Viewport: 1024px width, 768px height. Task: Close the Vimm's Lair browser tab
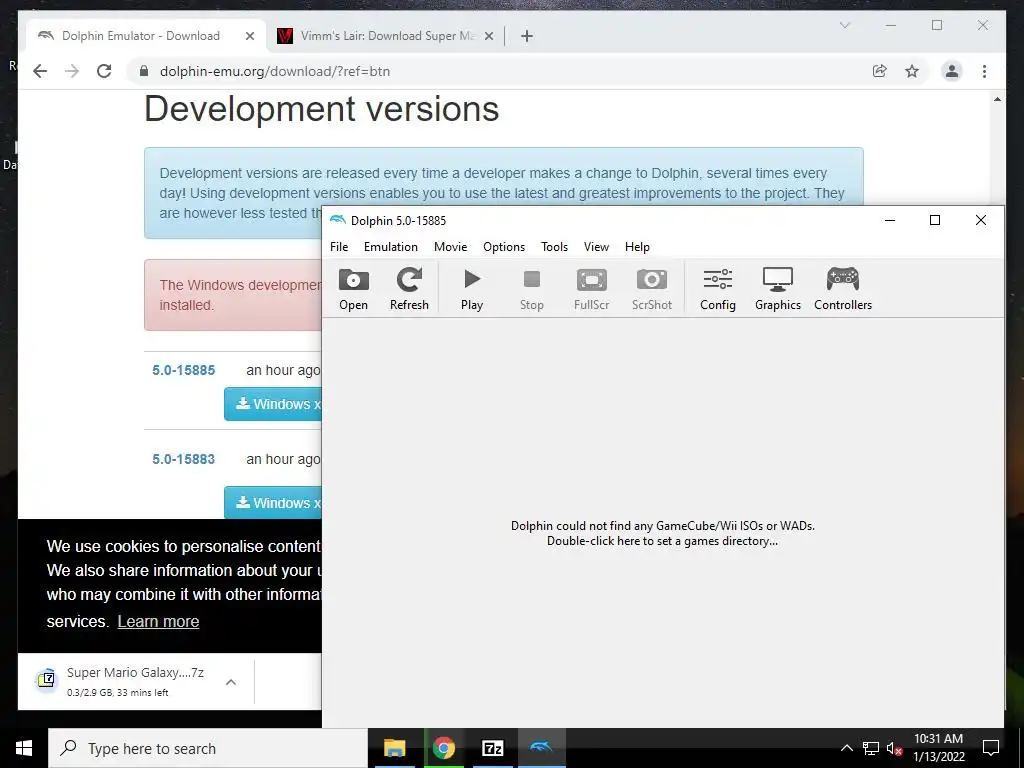click(488, 36)
